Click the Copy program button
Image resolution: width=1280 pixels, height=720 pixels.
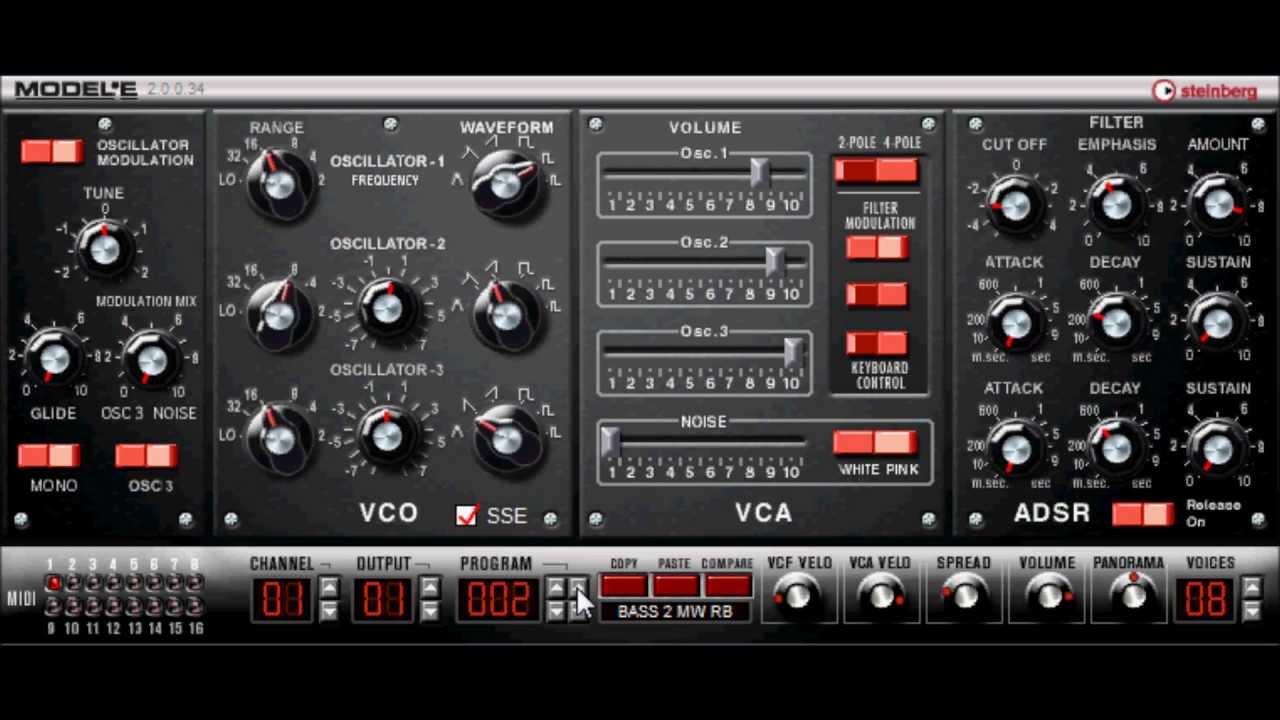(624, 586)
